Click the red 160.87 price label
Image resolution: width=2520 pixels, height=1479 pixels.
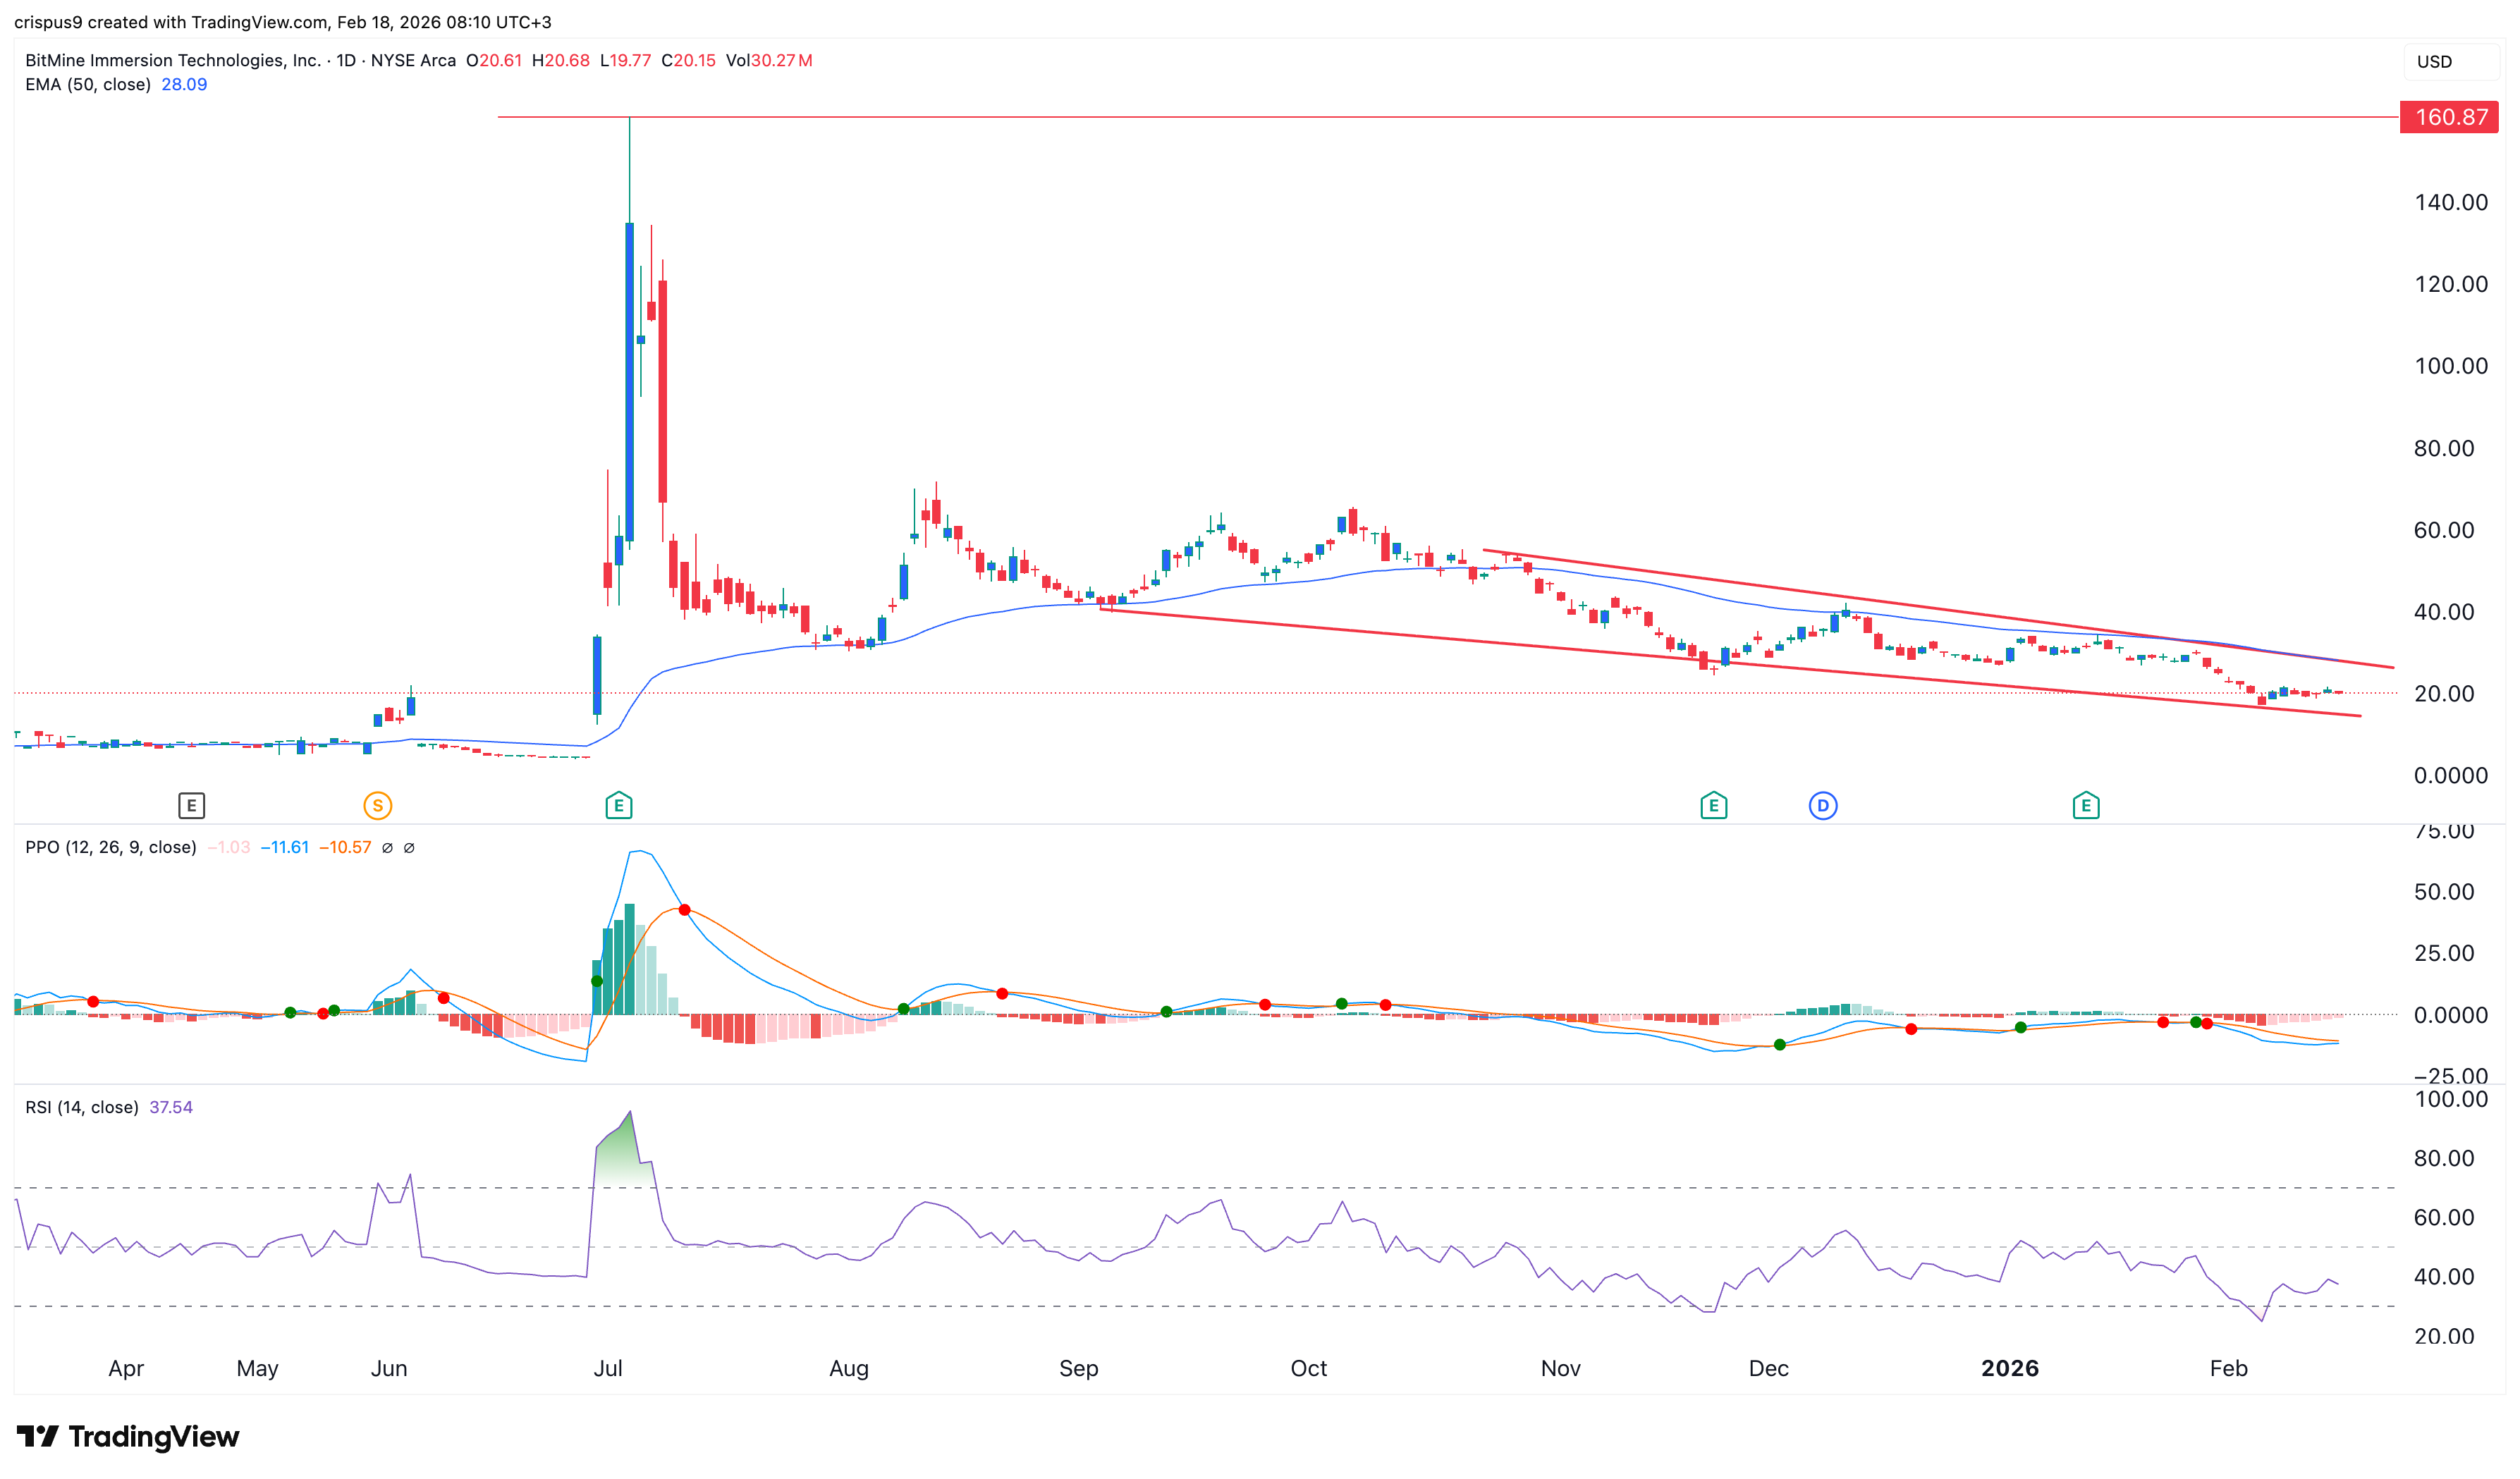coord(2449,117)
